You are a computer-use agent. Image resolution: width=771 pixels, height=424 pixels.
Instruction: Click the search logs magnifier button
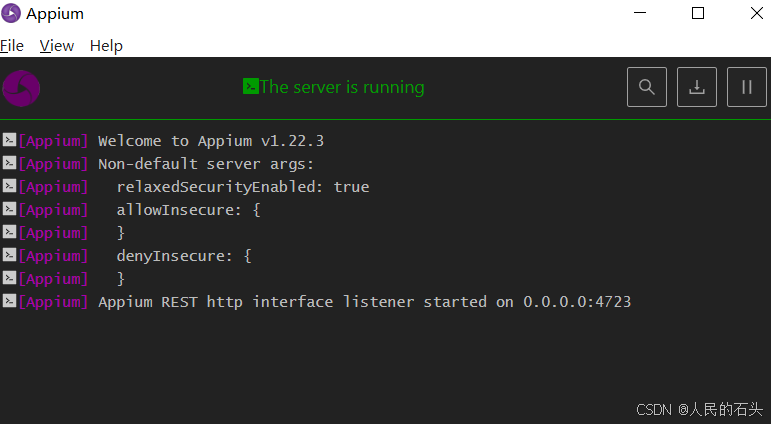pos(647,87)
